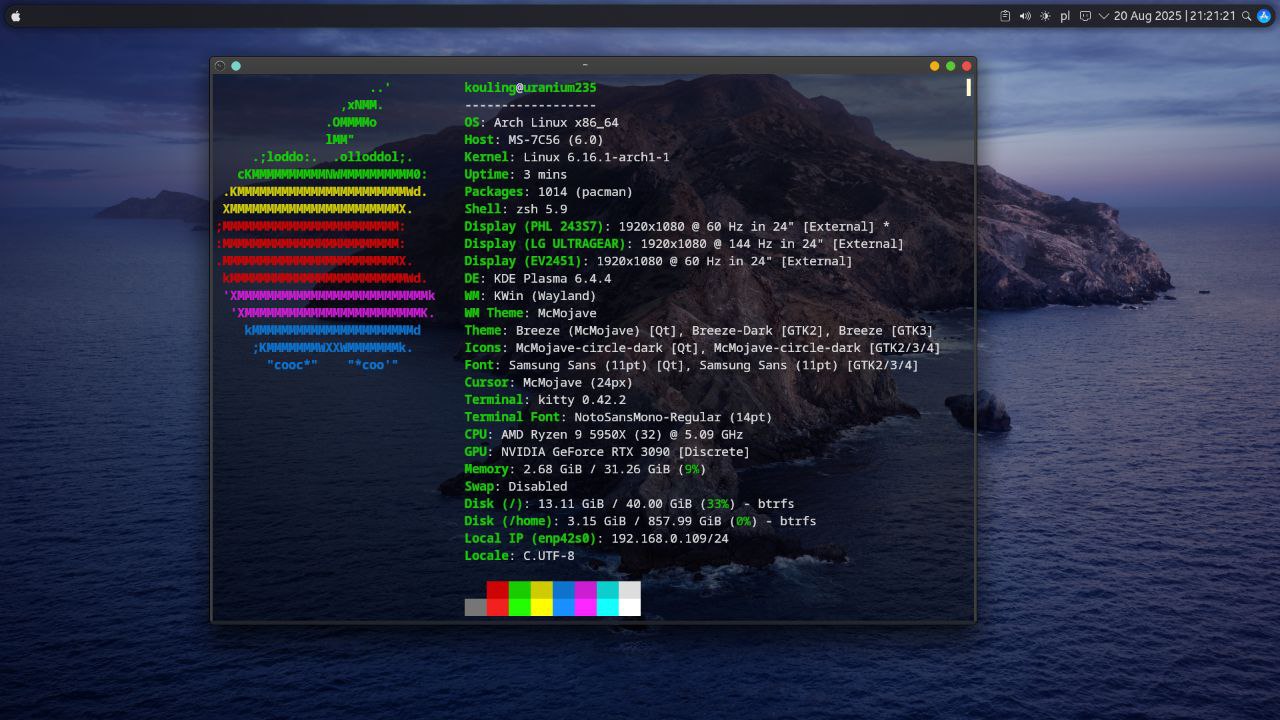
Task: Open the brightness control tray icon
Action: [x=1045, y=16]
